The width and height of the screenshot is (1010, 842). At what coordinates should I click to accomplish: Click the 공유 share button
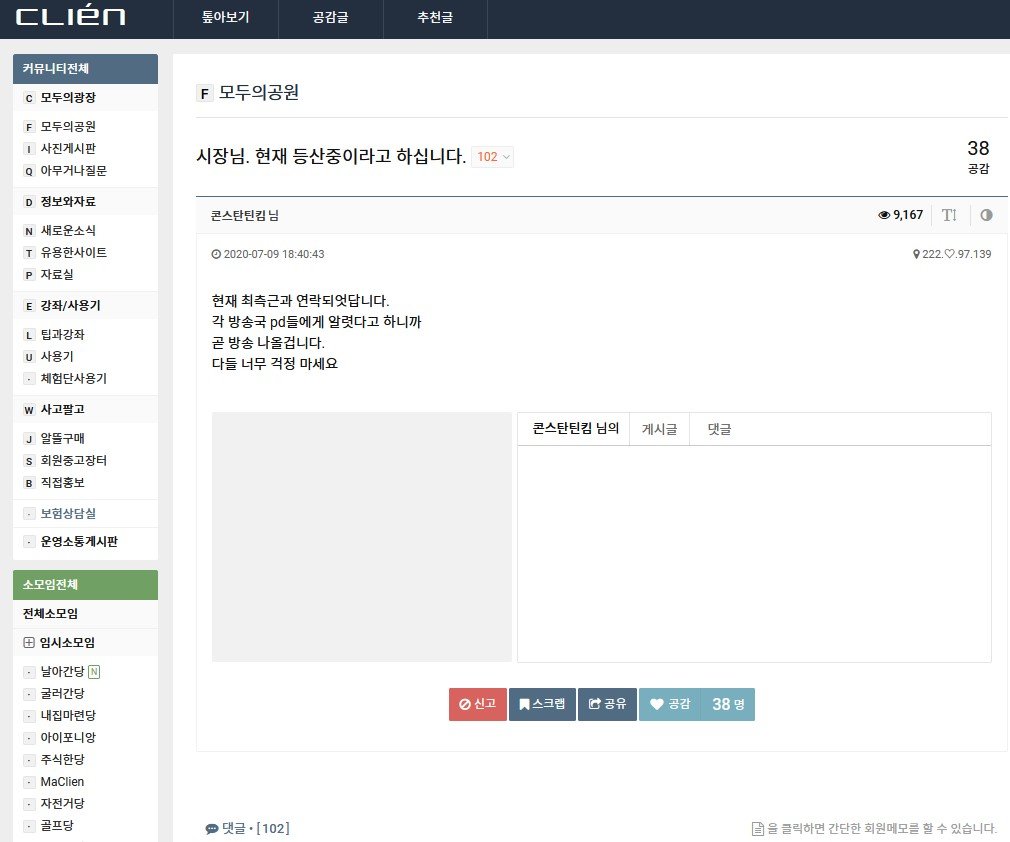[x=607, y=704]
